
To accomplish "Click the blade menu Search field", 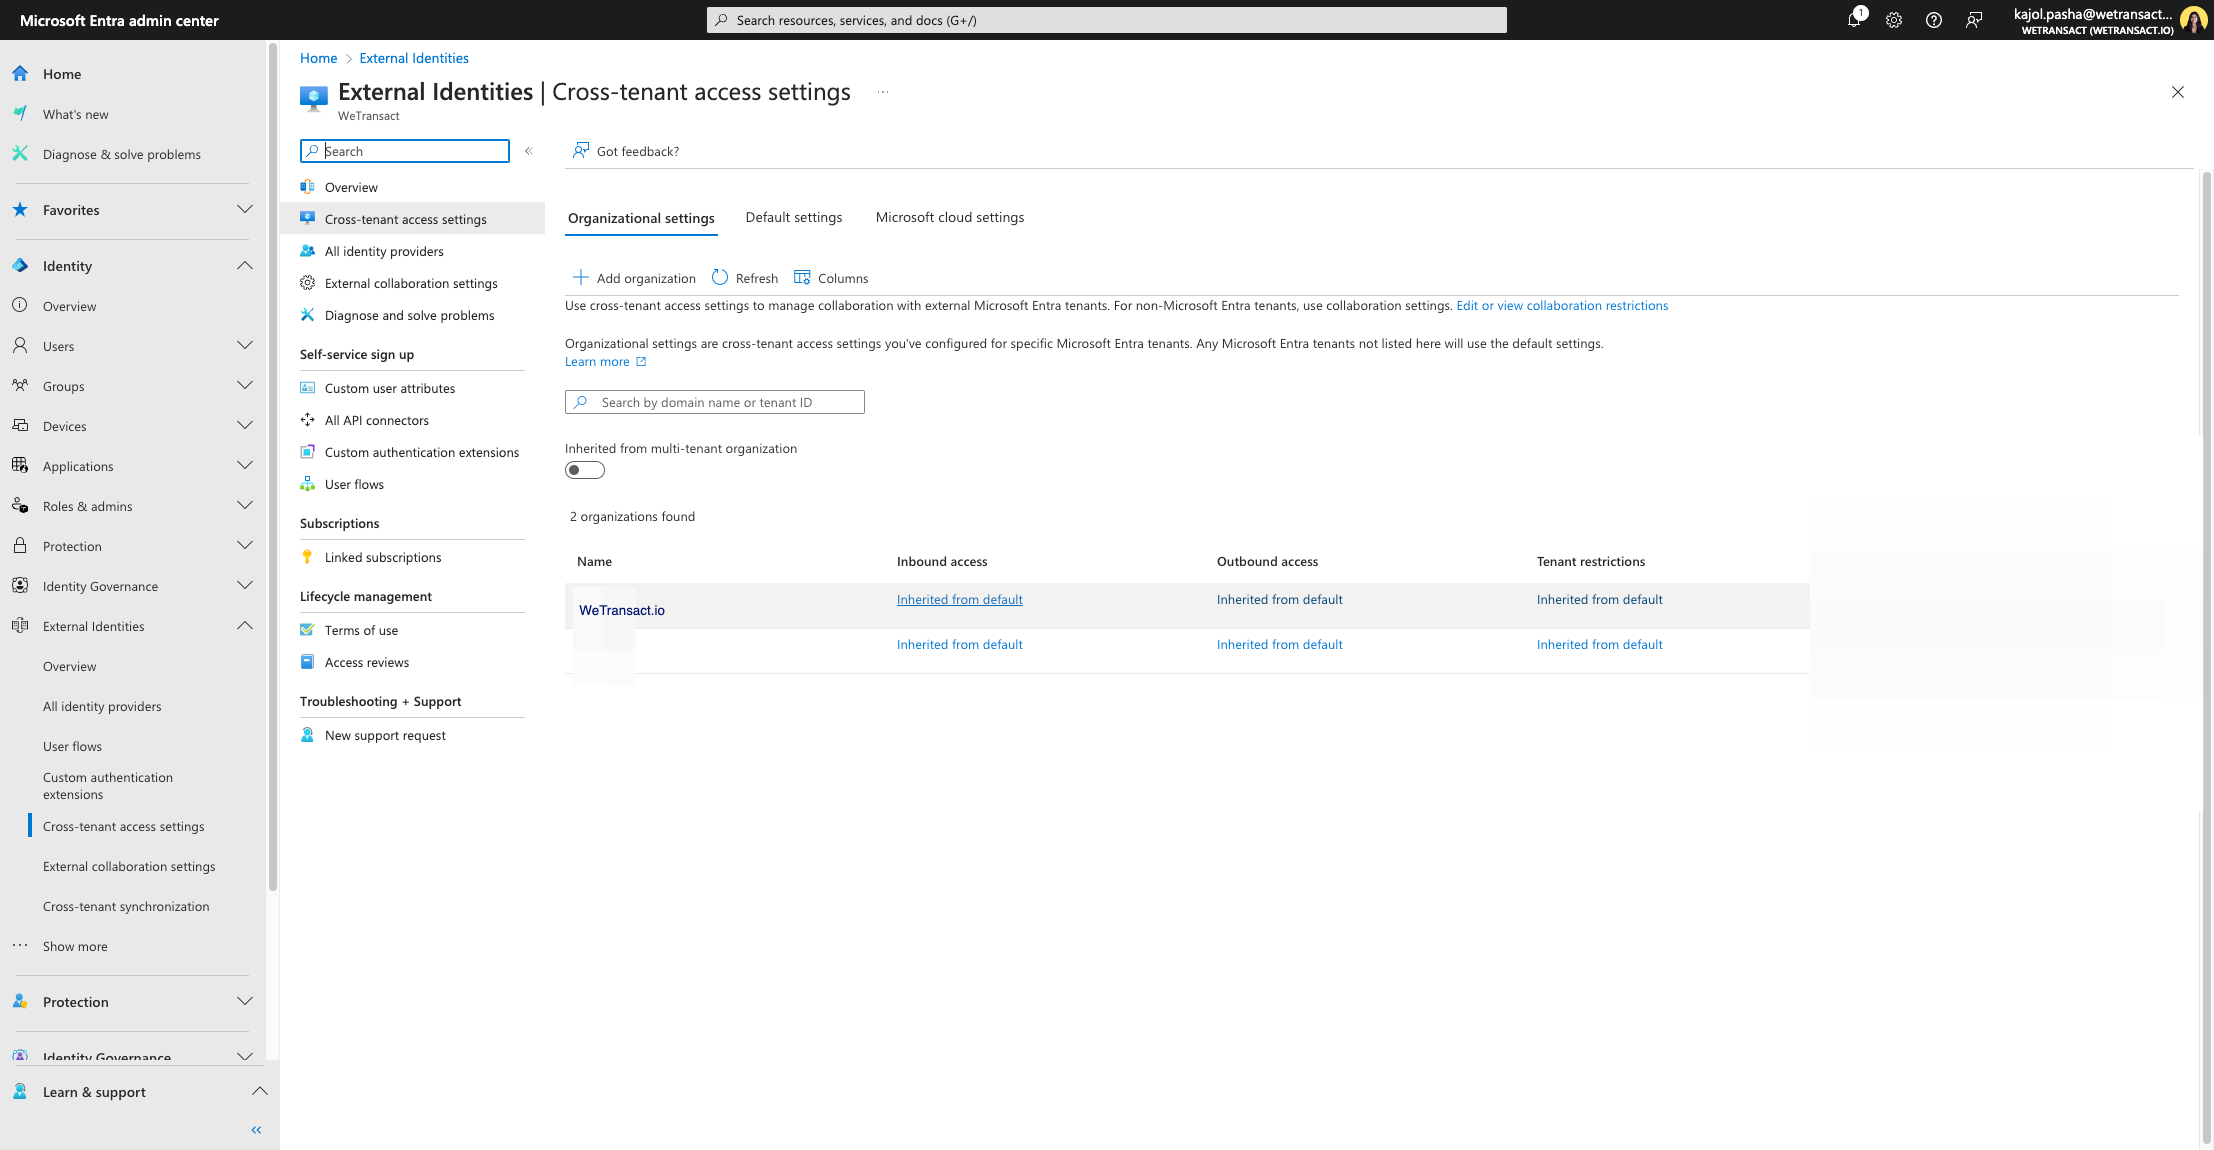I will (404, 151).
